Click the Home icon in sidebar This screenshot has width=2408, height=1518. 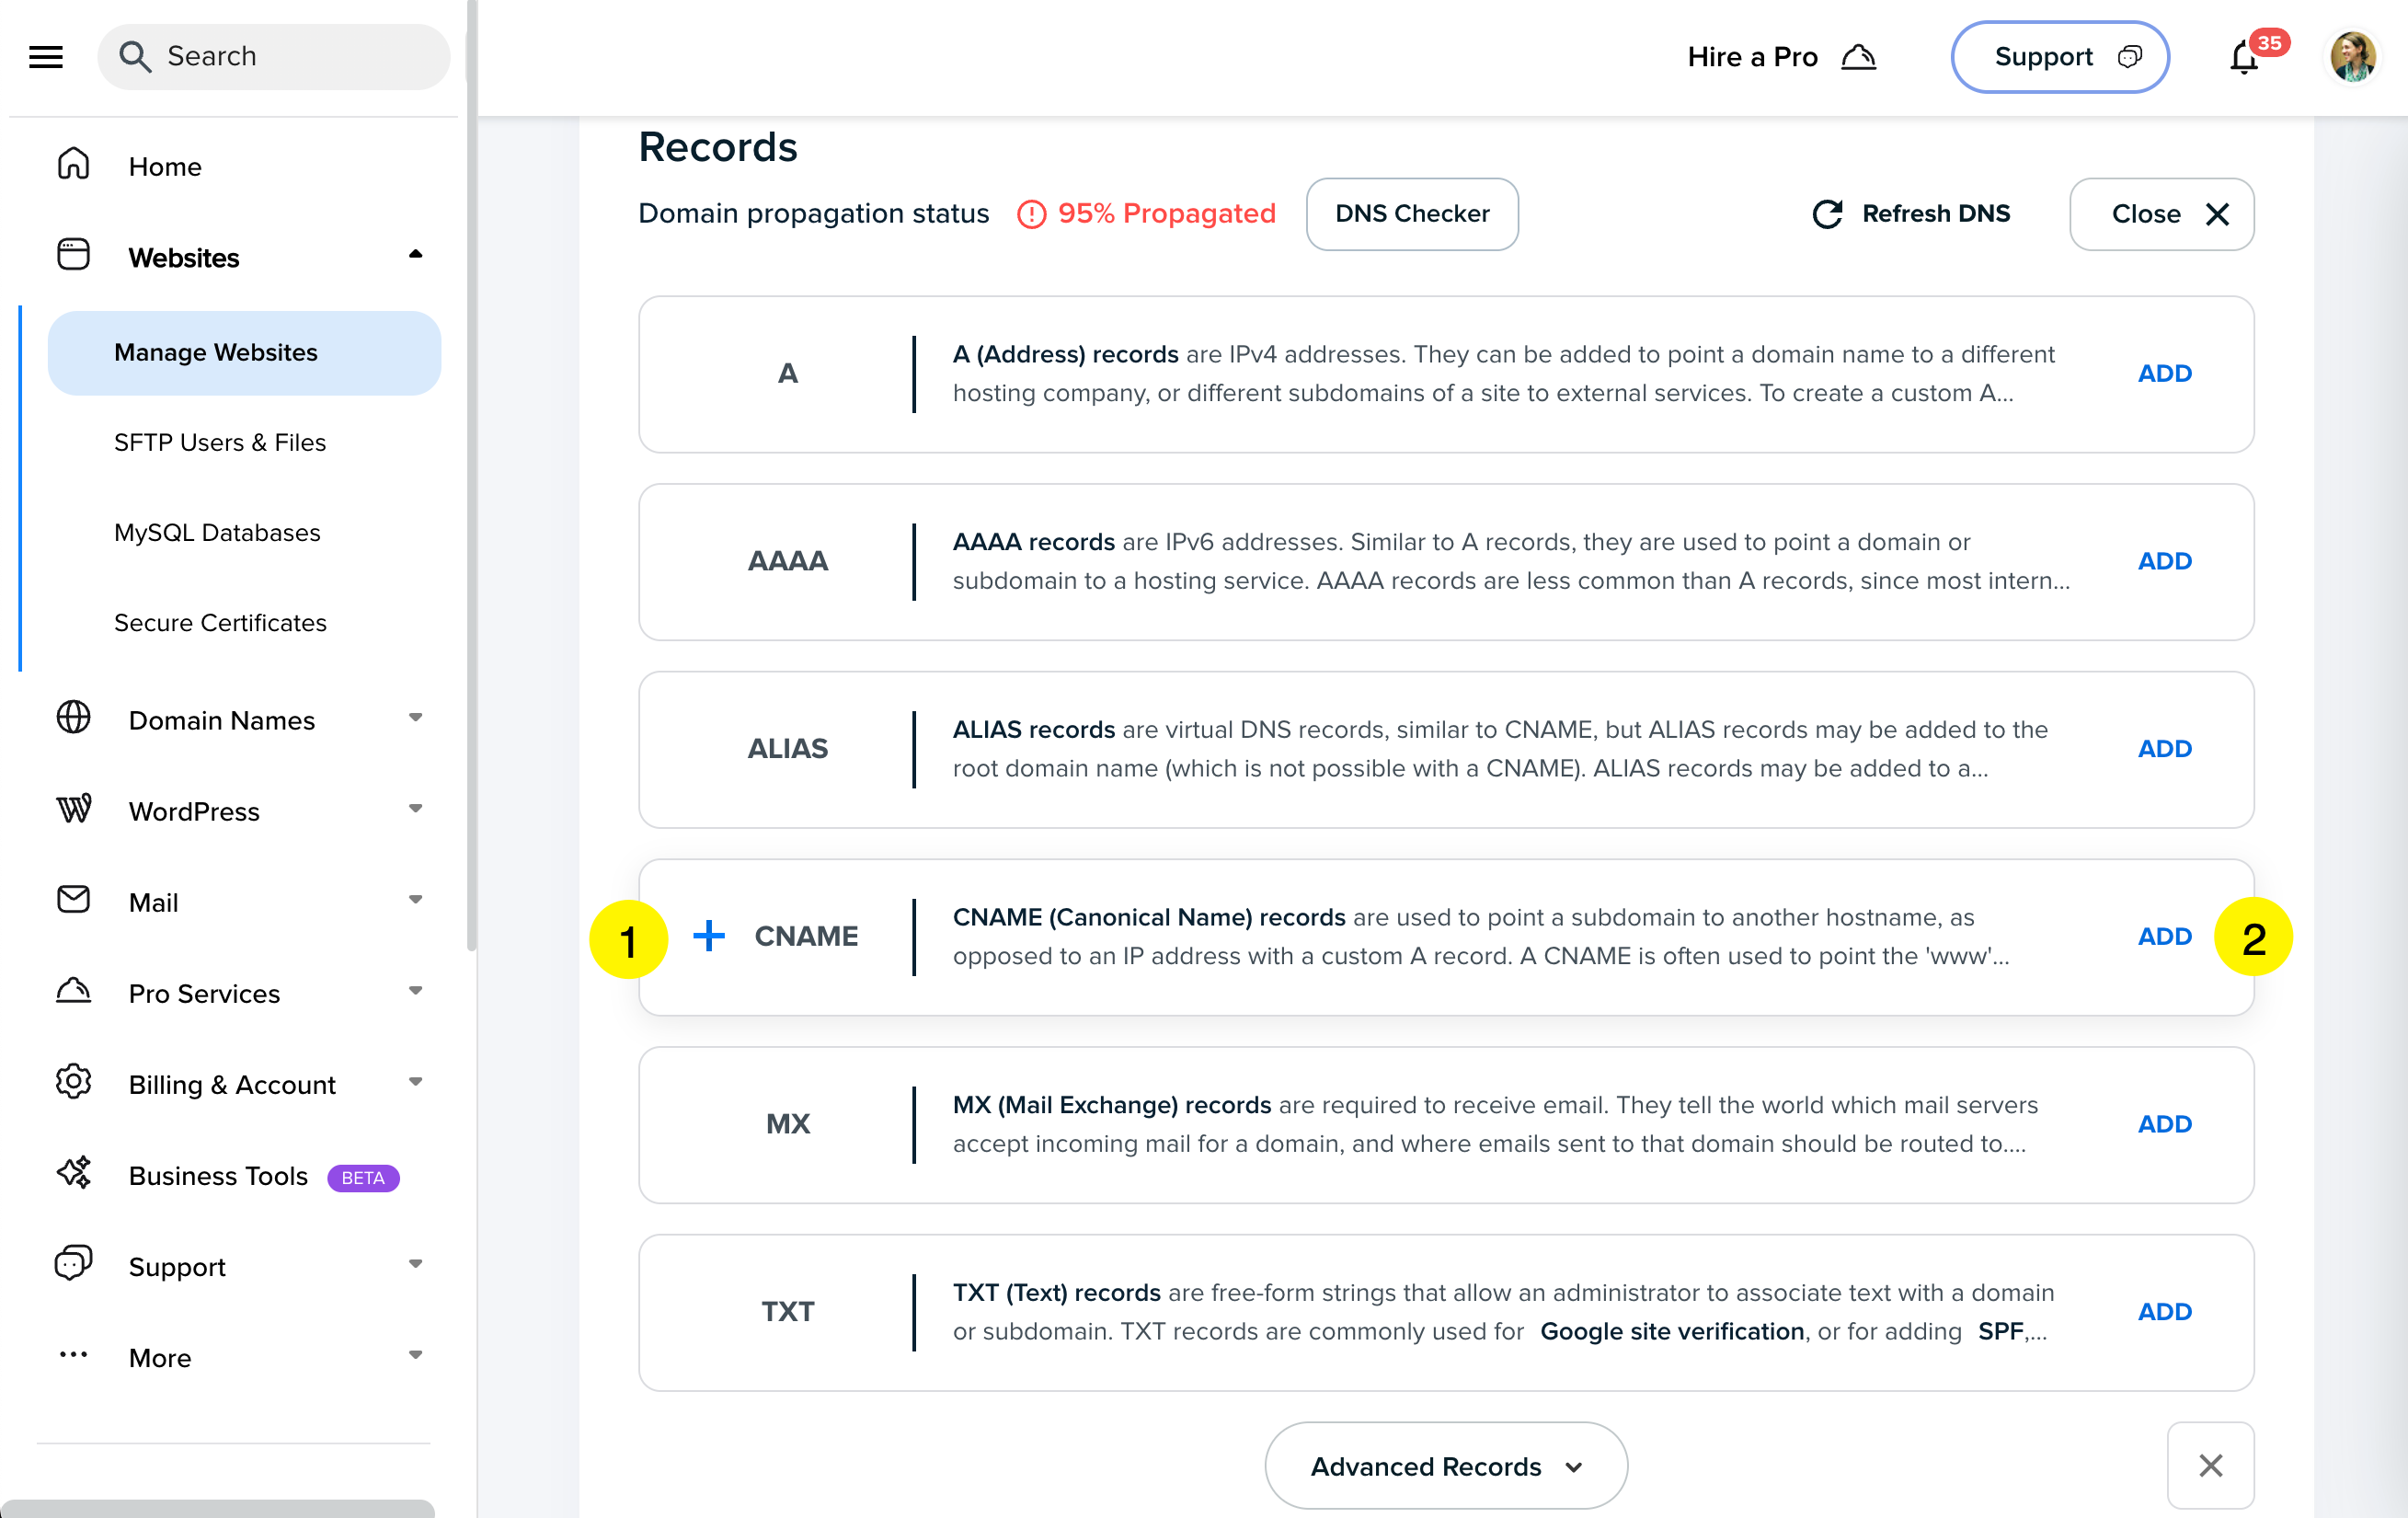73,165
